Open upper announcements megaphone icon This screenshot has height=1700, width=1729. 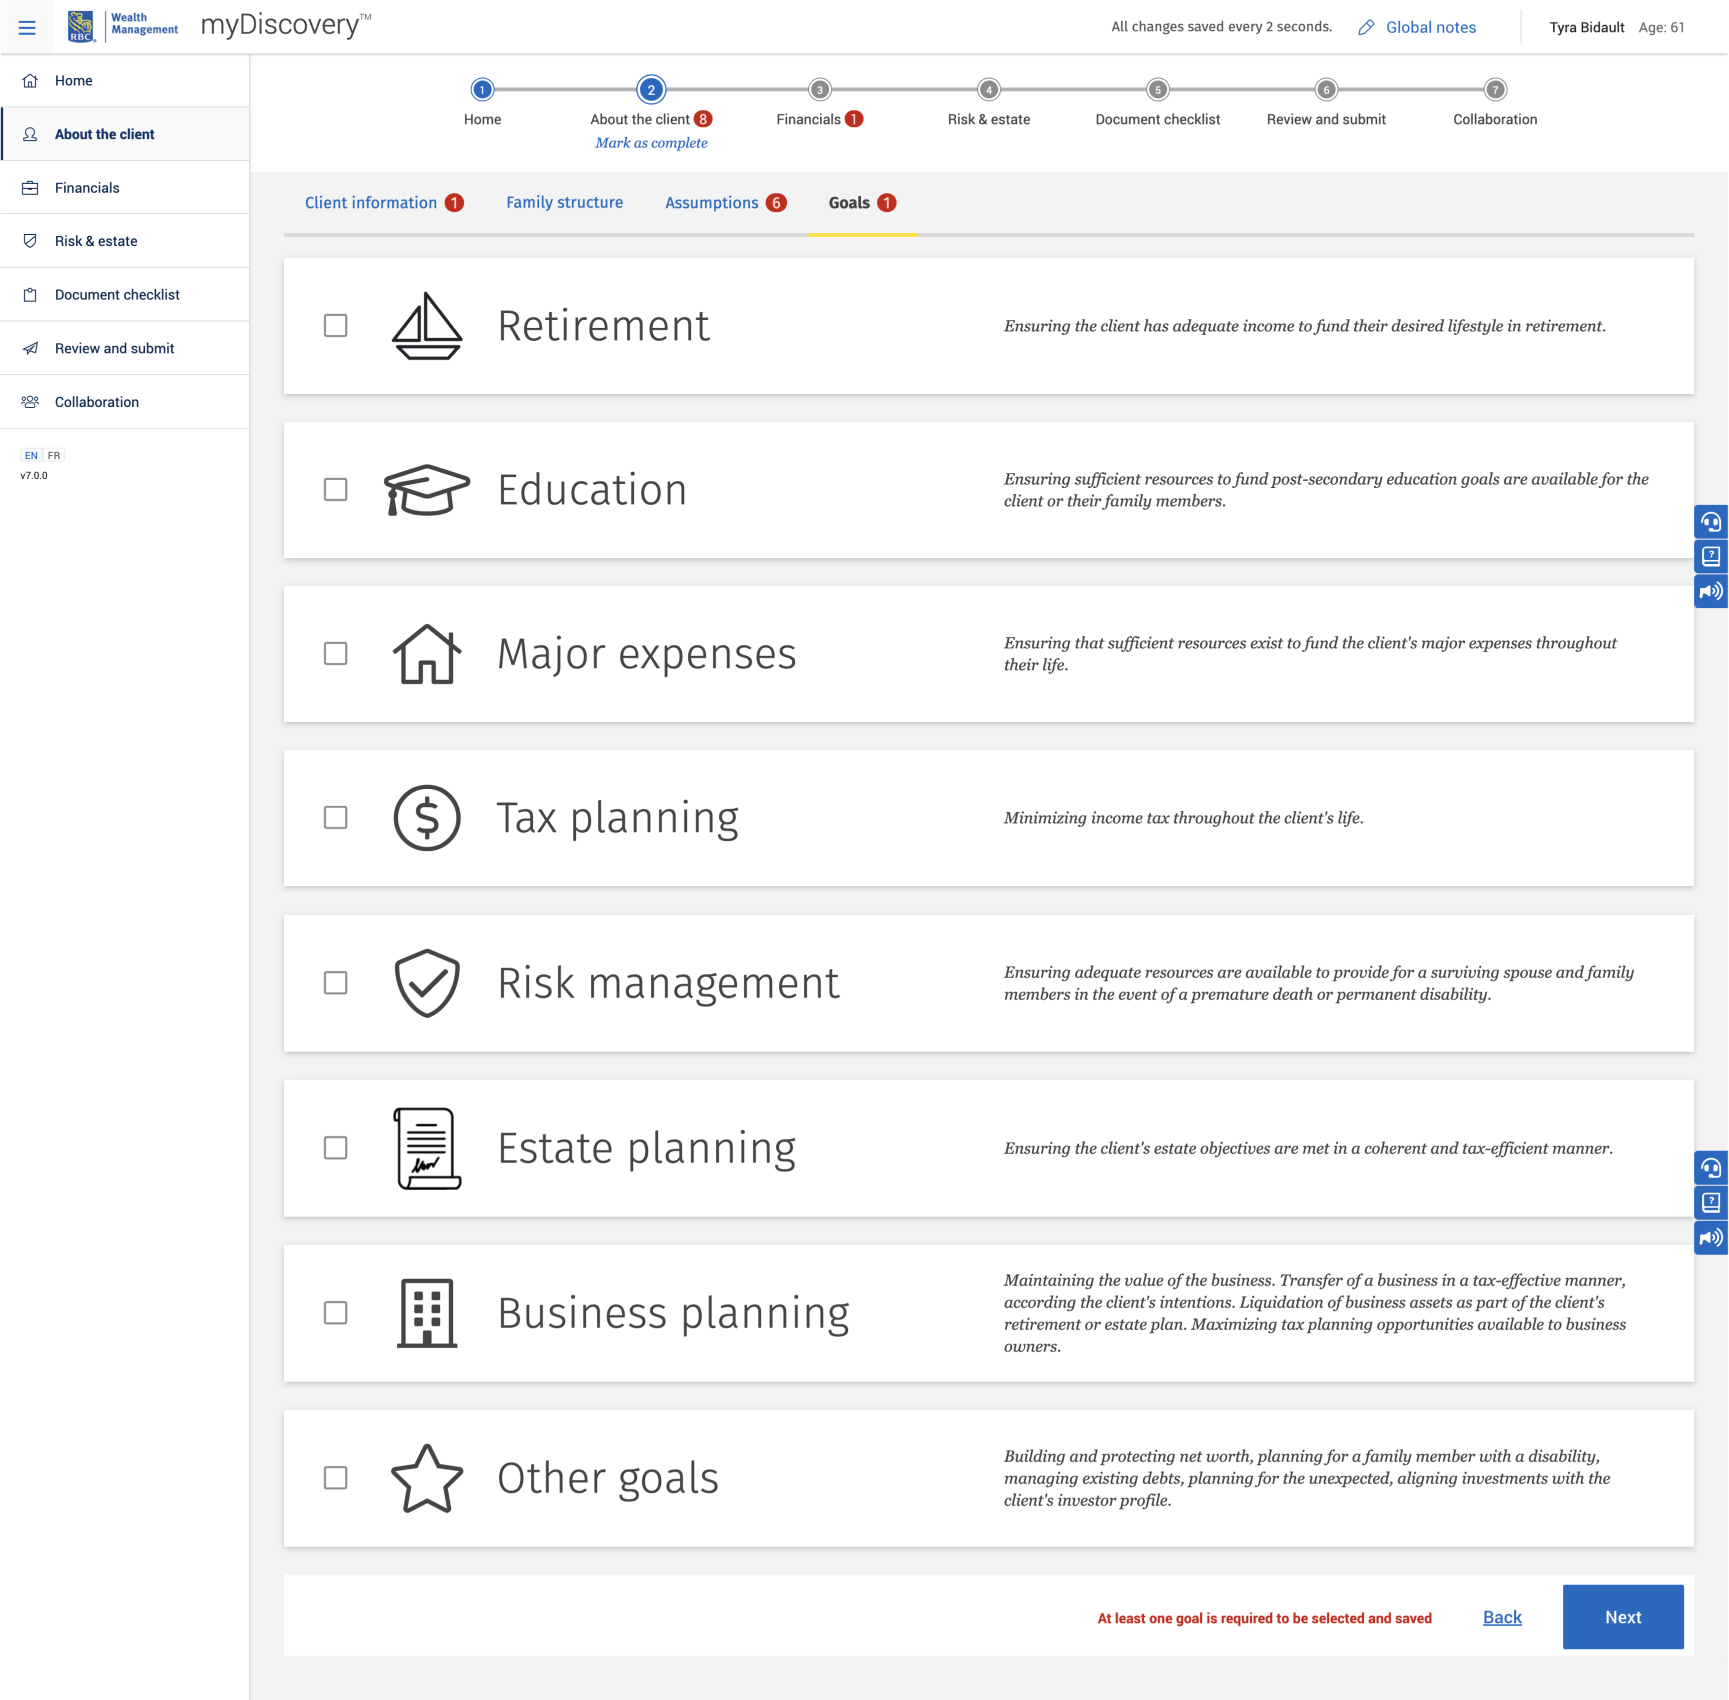1711,591
